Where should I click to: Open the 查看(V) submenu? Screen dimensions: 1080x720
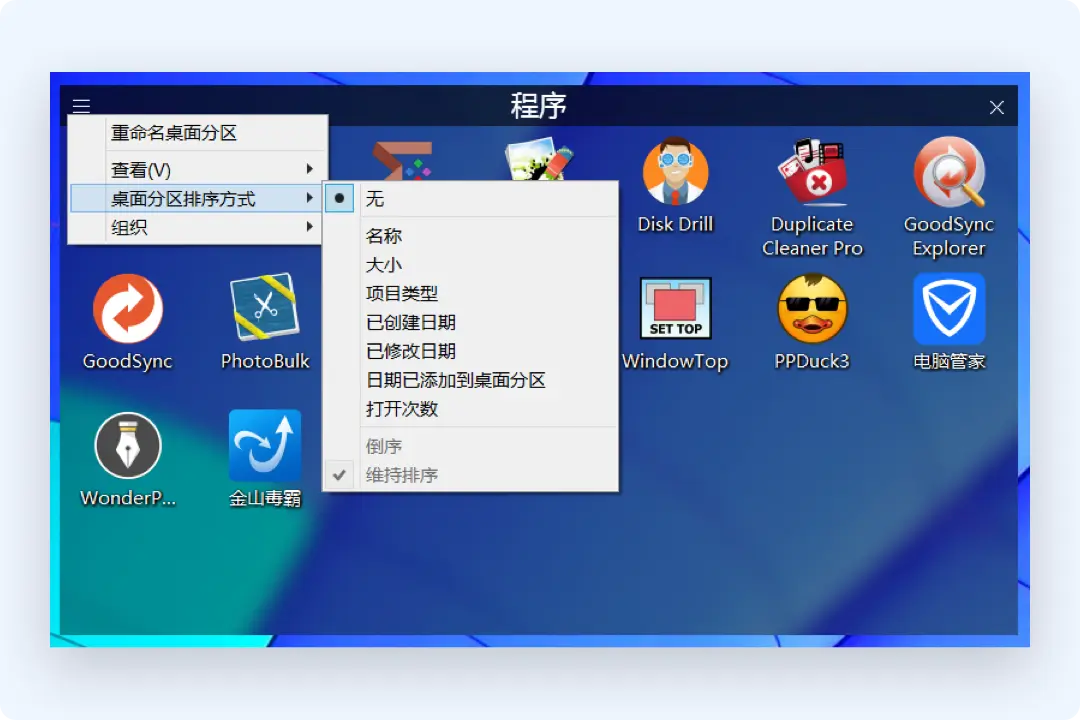pos(198,169)
